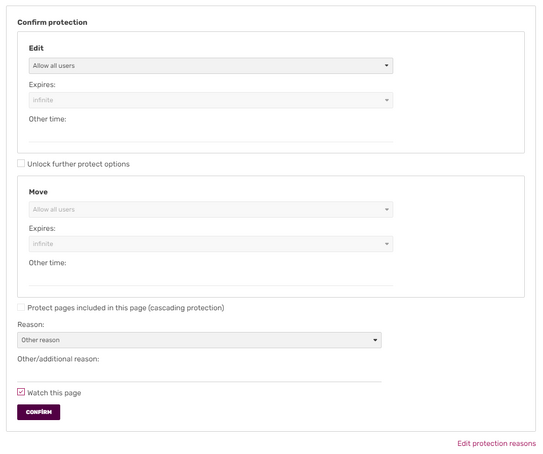Open the Edit protection reasons link
The height and width of the screenshot is (454, 543).
(496, 443)
